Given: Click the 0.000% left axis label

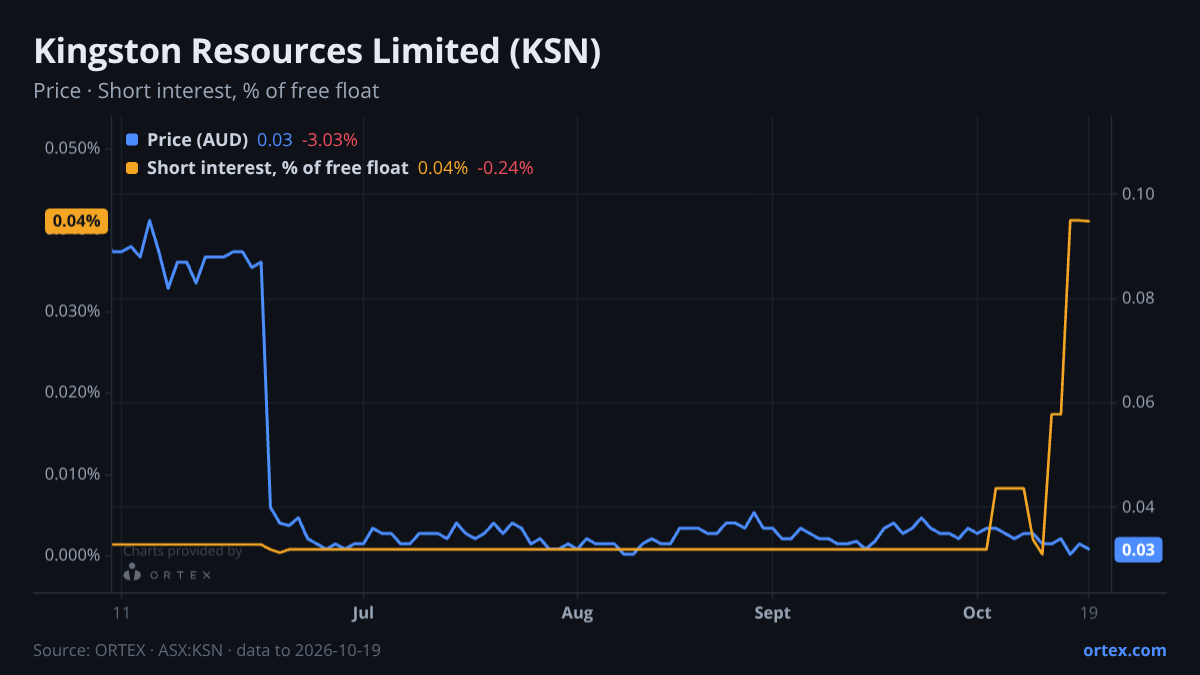Looking at the screenshot, I should point(72,555).
